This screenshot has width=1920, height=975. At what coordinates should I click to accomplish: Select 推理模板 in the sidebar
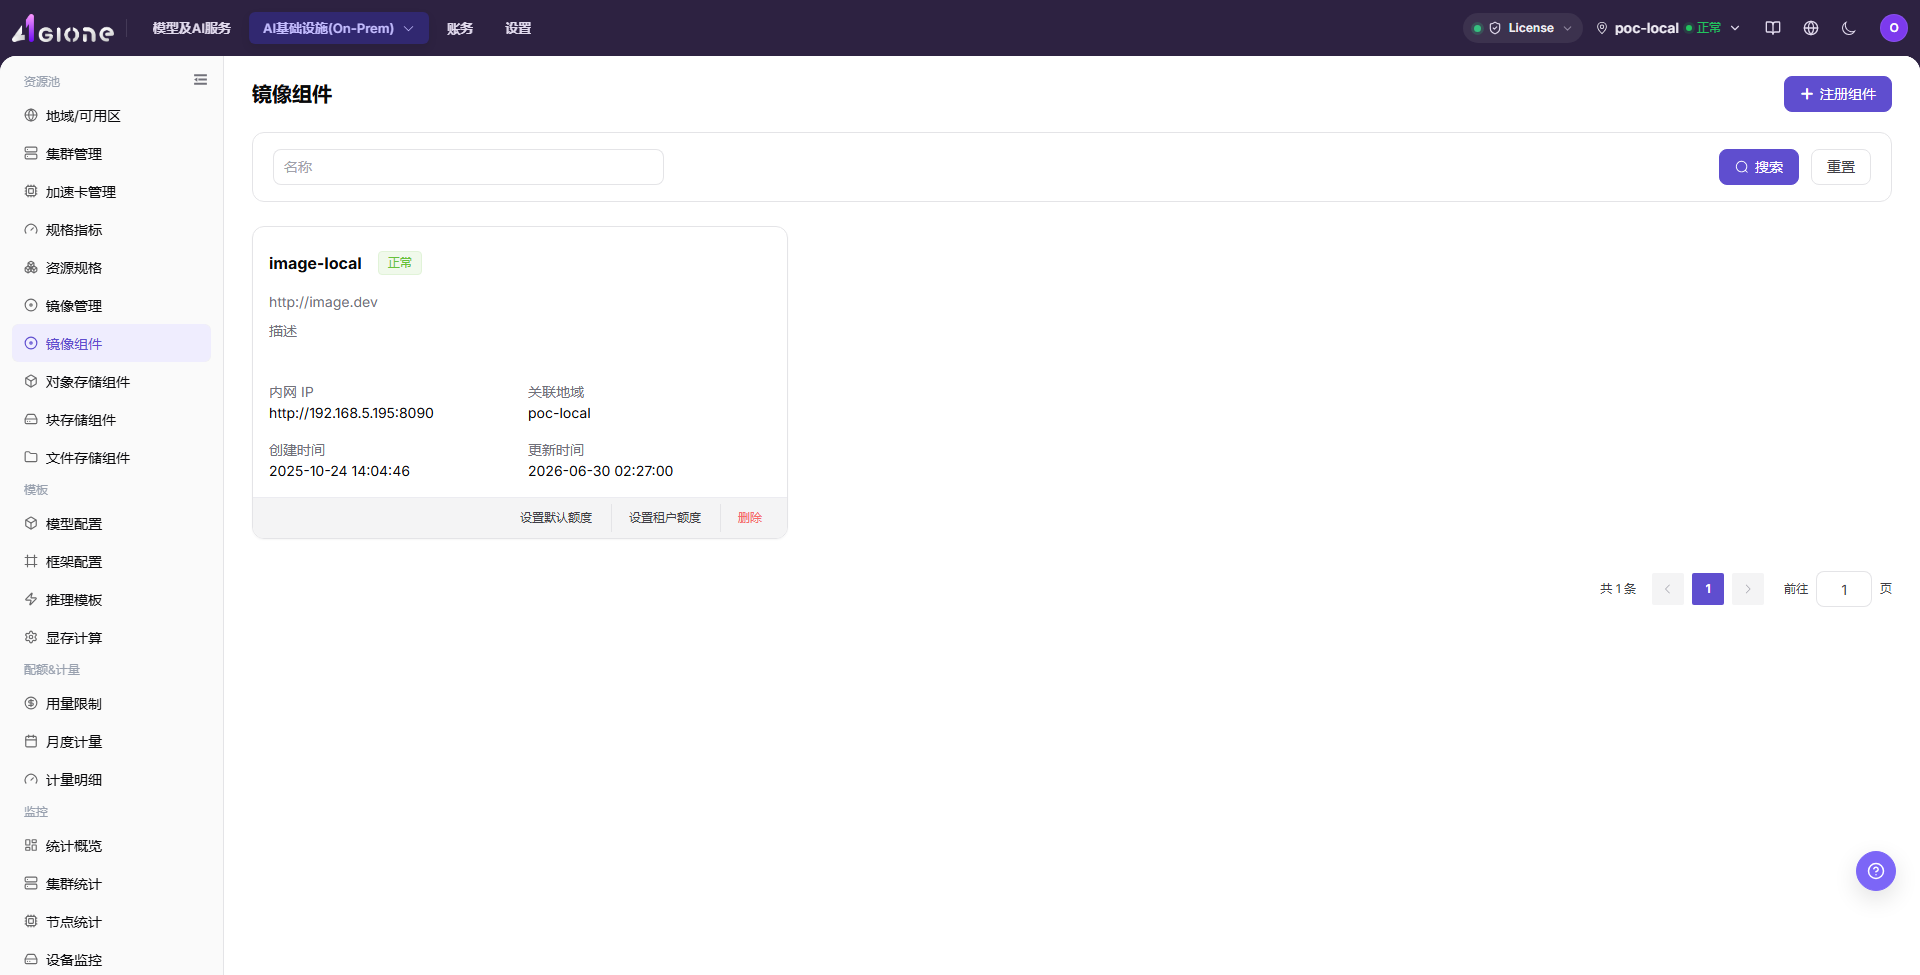point(111,600)
